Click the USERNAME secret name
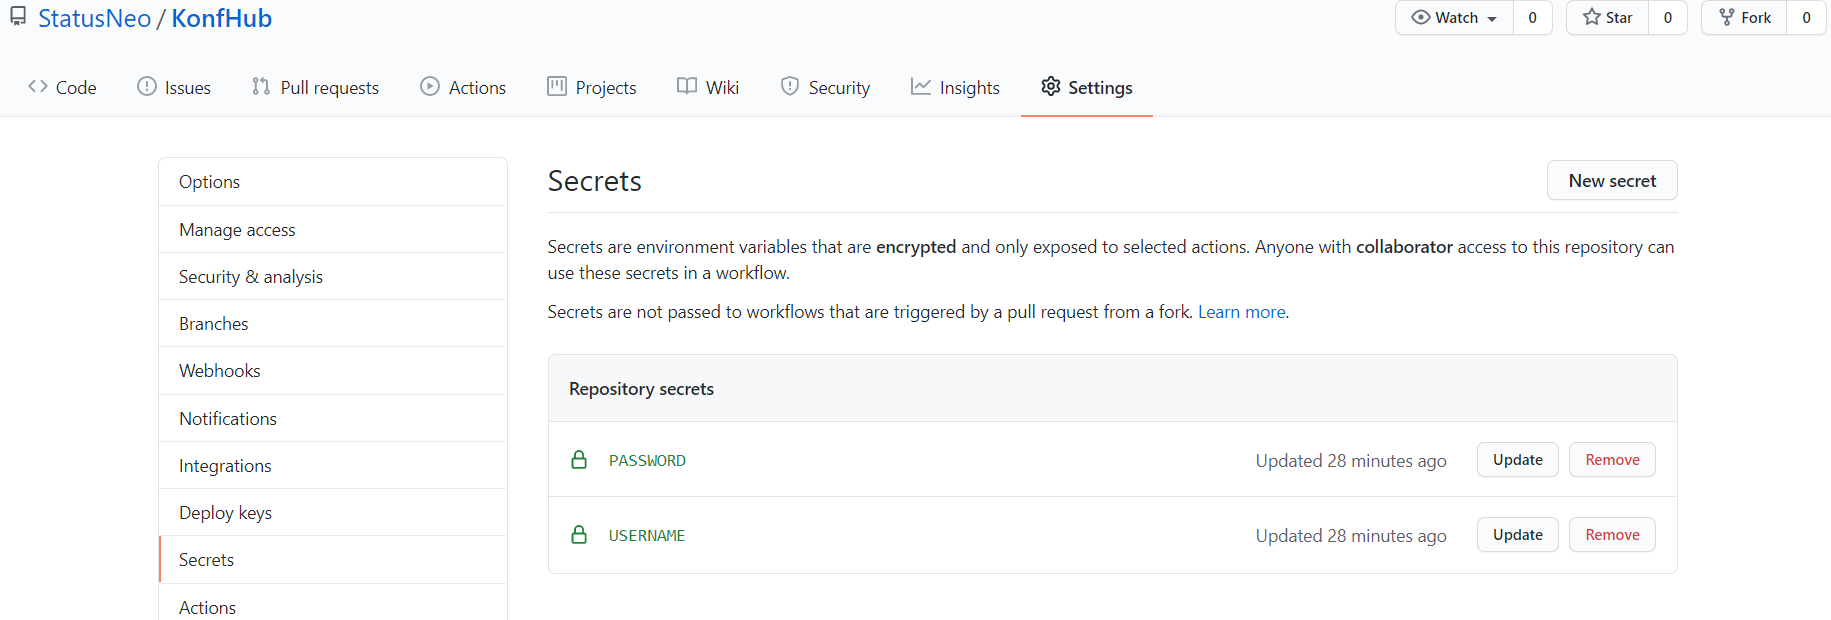Image resolution: width=1831 pixels, height=620 pixels. pos(647,535)
